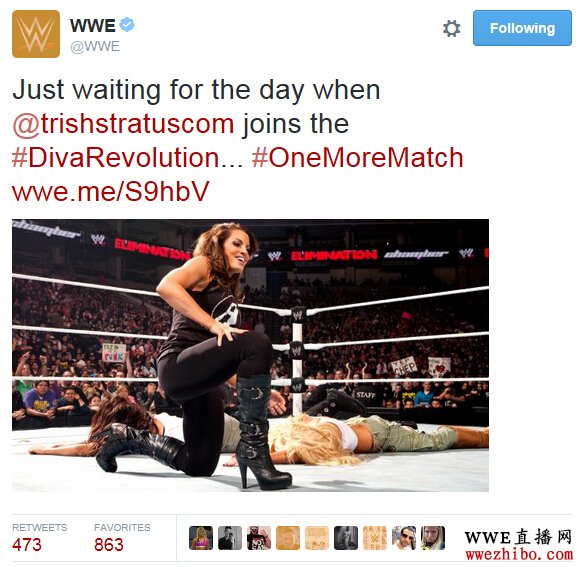Screen dimensions: 580x567
Task: Open the black-and-white mirror selfie avatar
Action: coord(230,538)
